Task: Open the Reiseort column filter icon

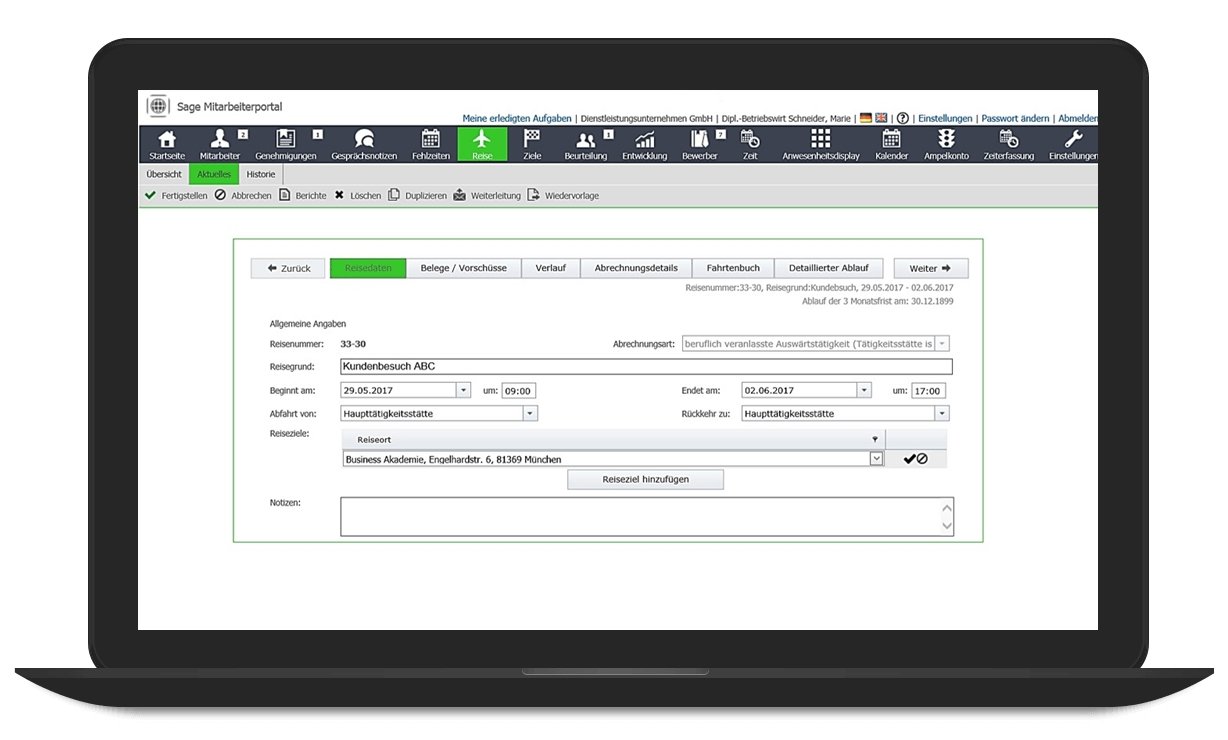Action: 875,439
